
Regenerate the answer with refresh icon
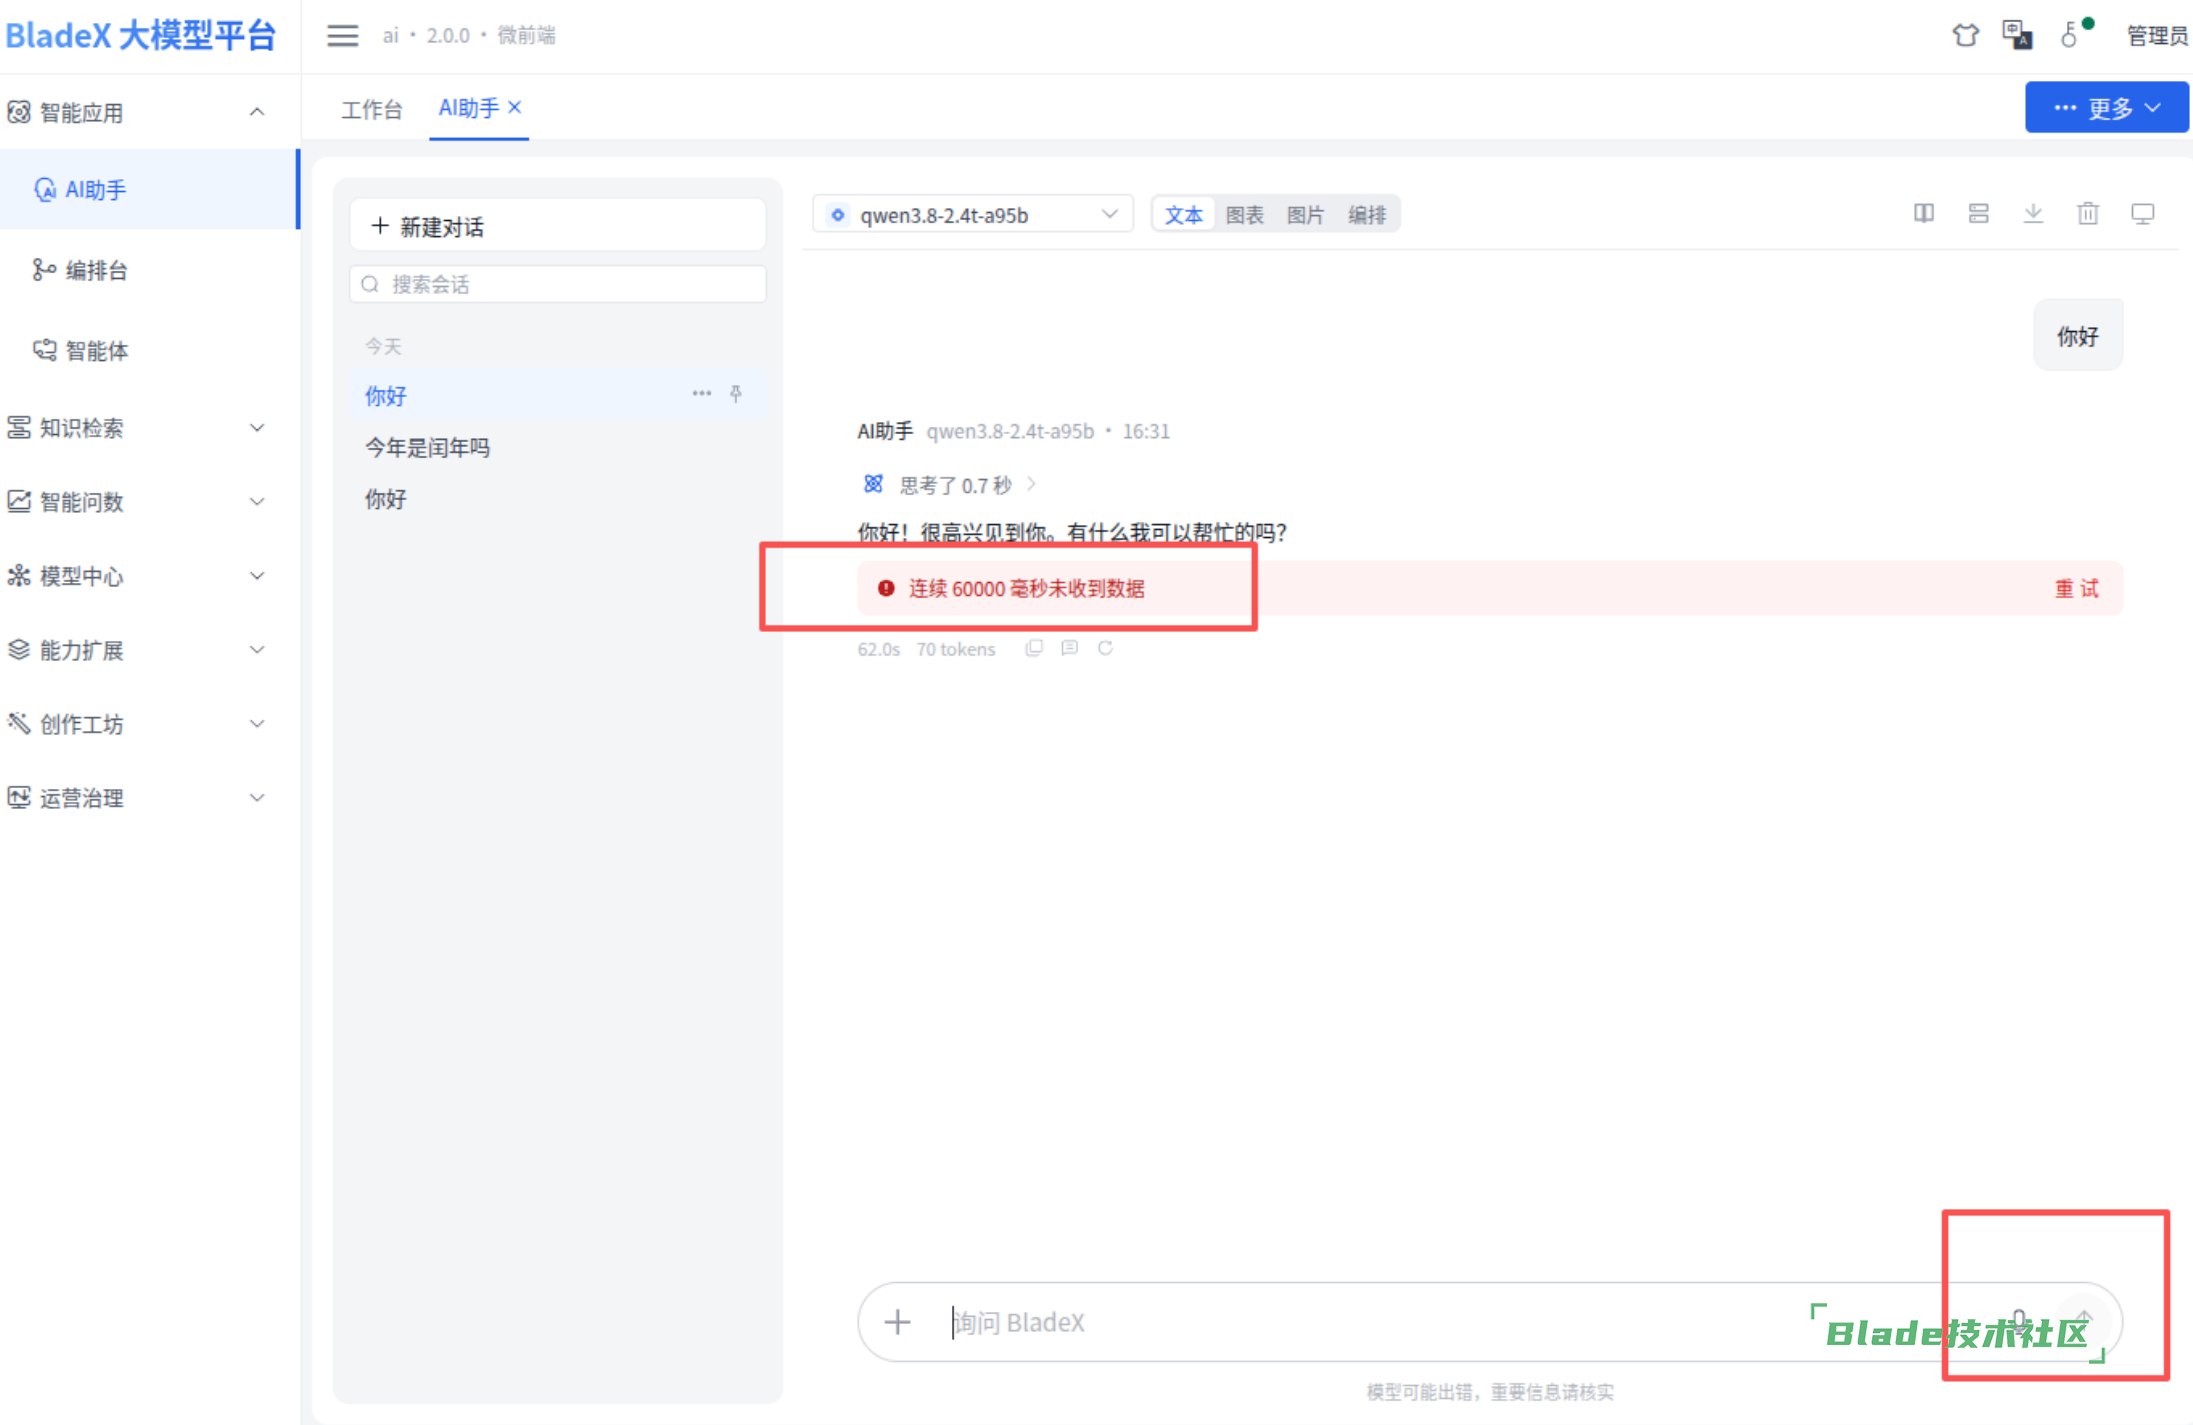(1105, 648)
